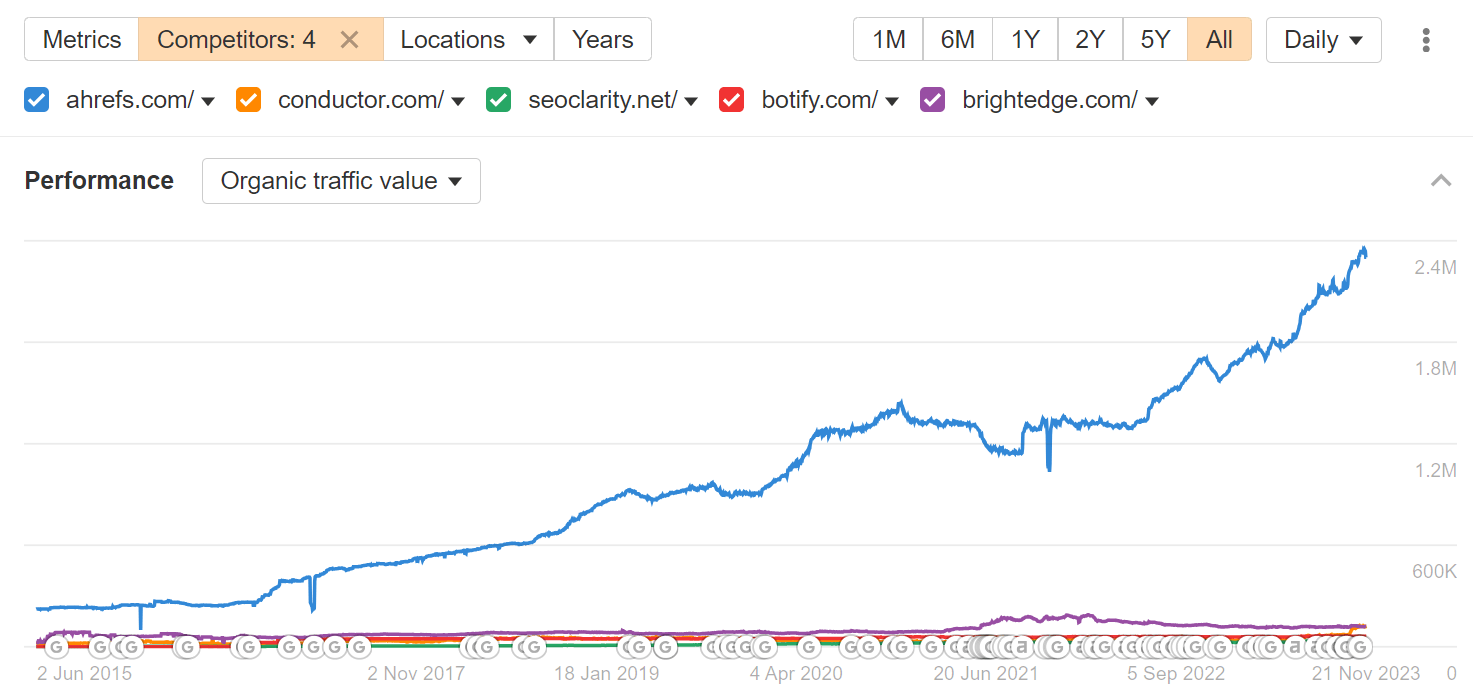Uncheck the ahrefs.com/ competitor checkbox
1473x696 pixels.
[36, 100]
